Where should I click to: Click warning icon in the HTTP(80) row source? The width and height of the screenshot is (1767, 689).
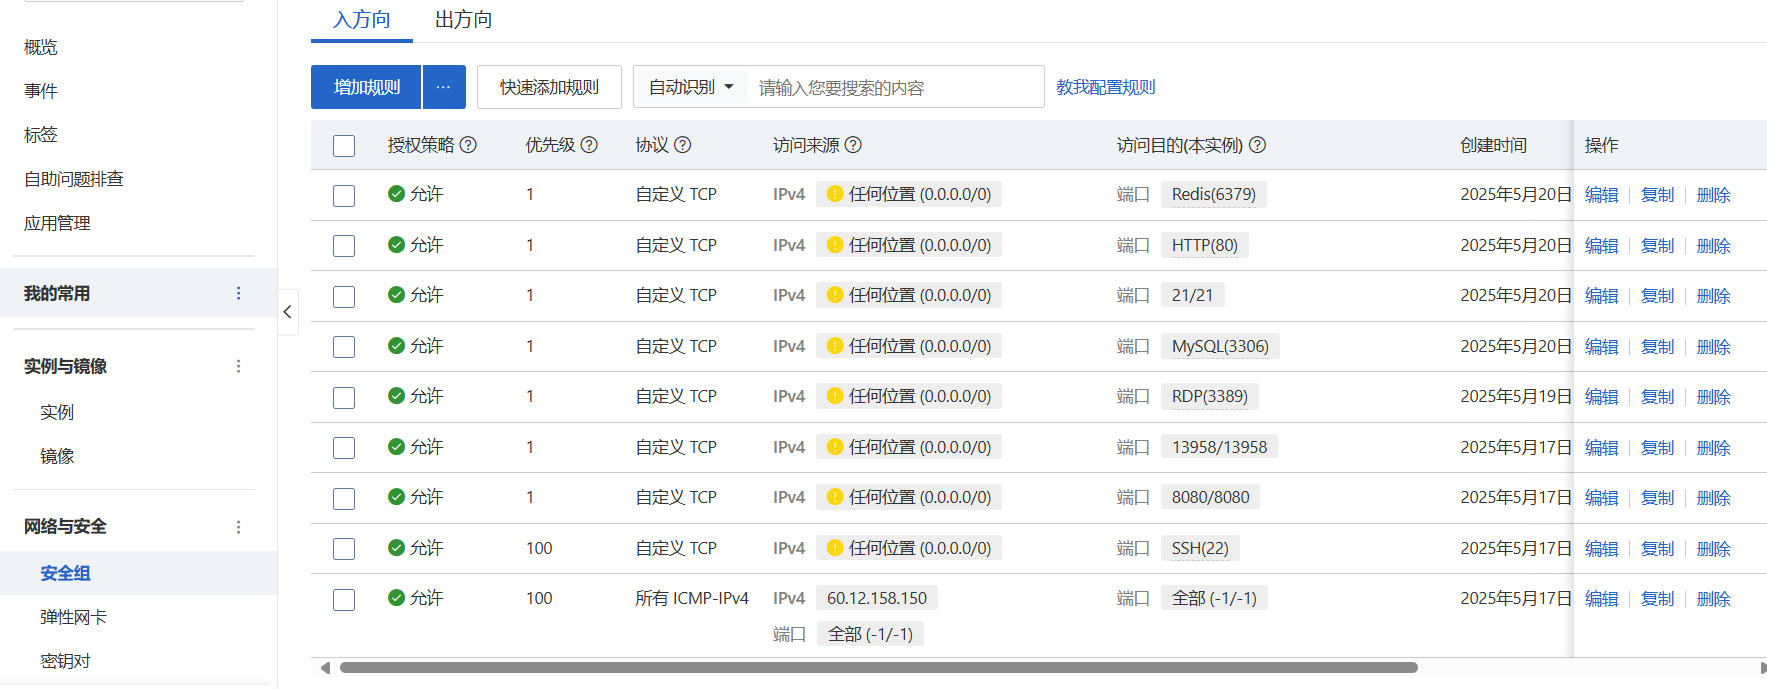[x=835, y=245]
